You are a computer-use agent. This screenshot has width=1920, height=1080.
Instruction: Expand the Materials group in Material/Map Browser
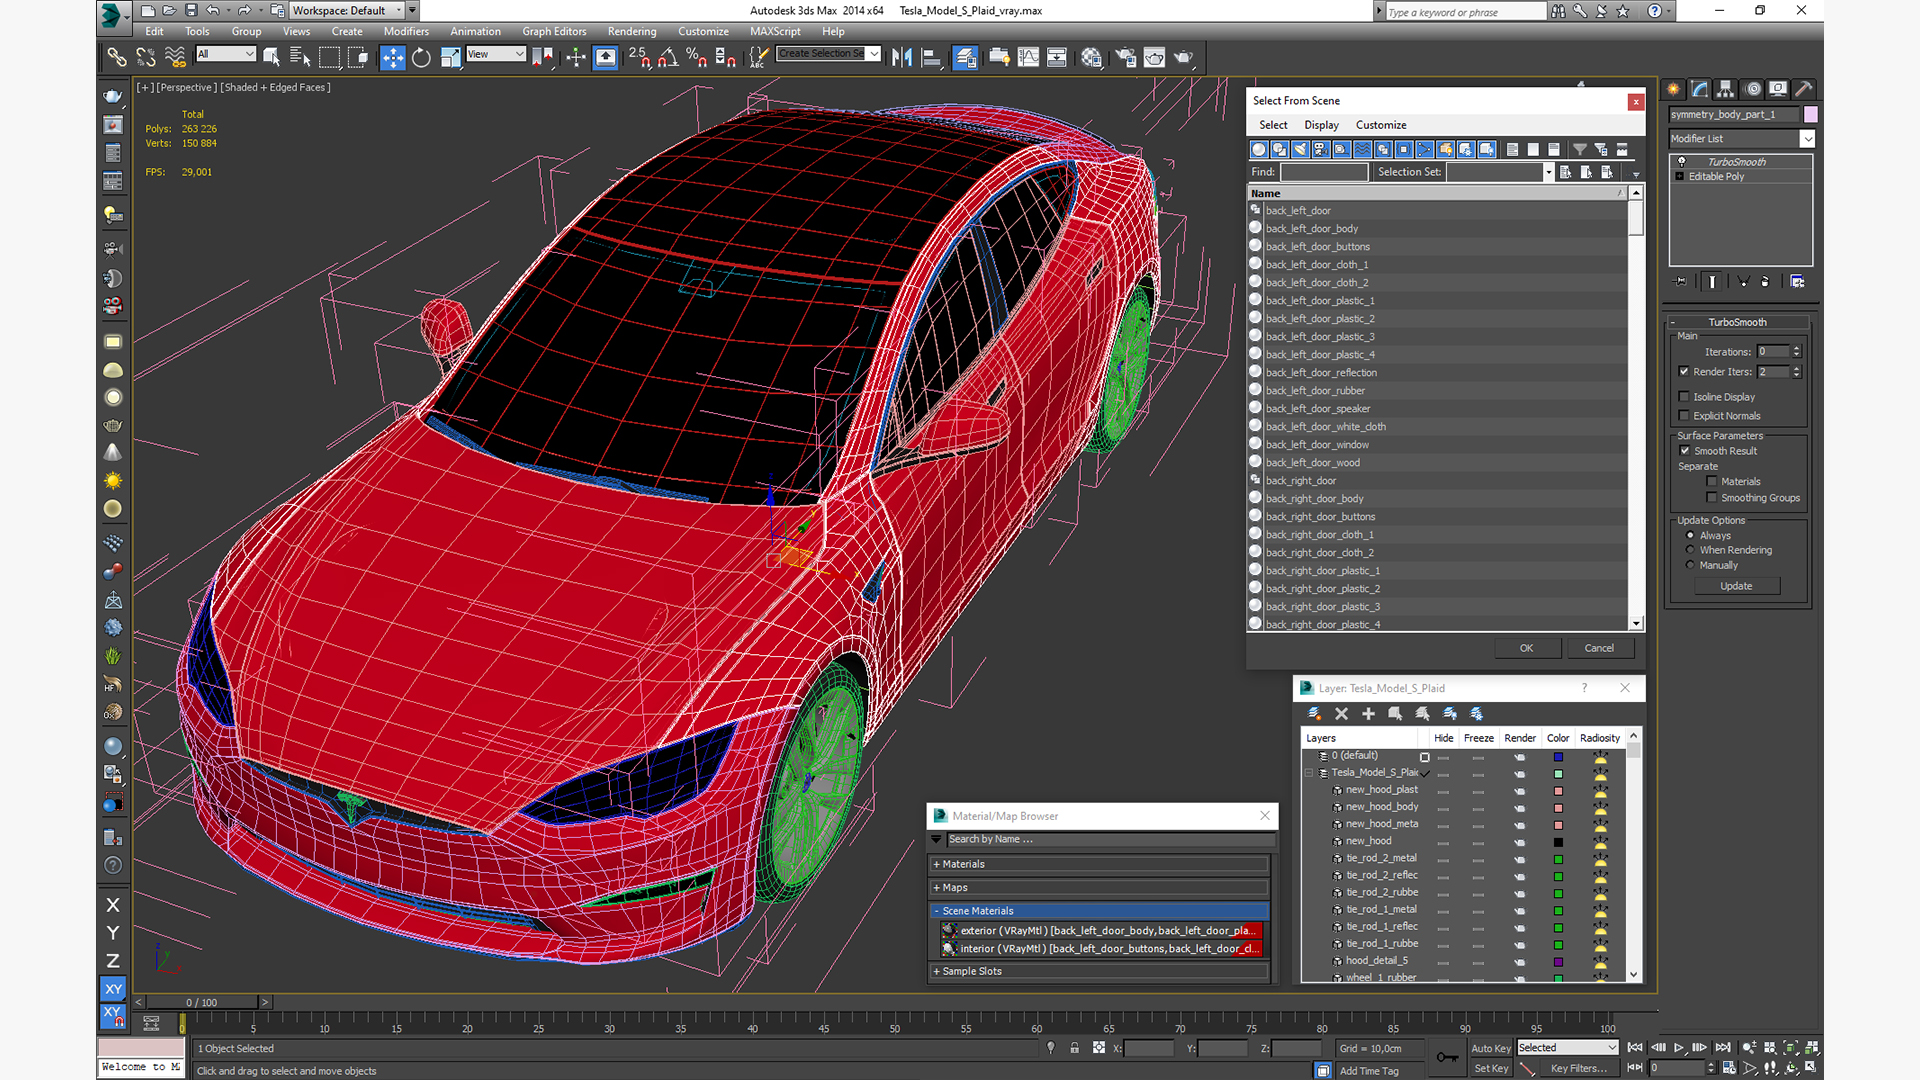[x=1099, y=865]
